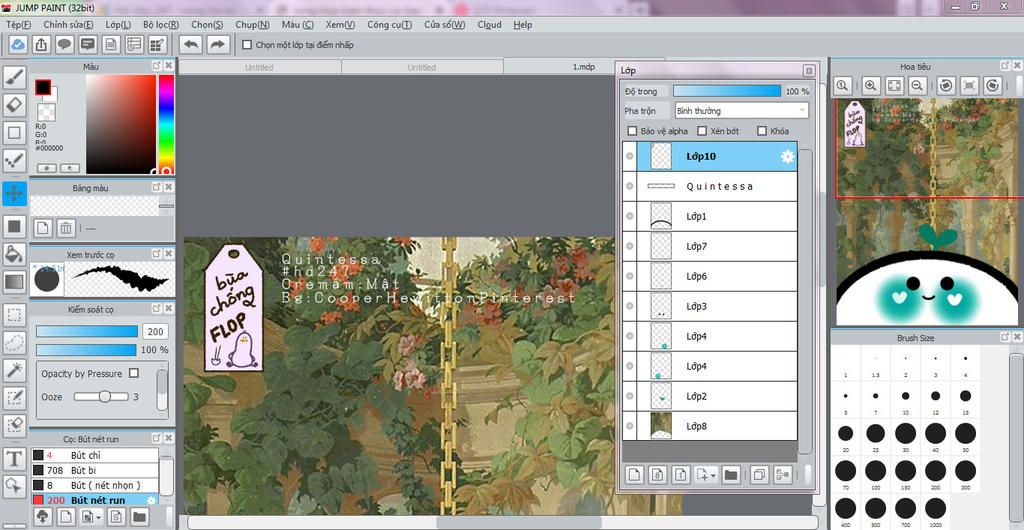
Task: Click the rainbow hue bar in Màu panel
Action: tap(167, 124)
